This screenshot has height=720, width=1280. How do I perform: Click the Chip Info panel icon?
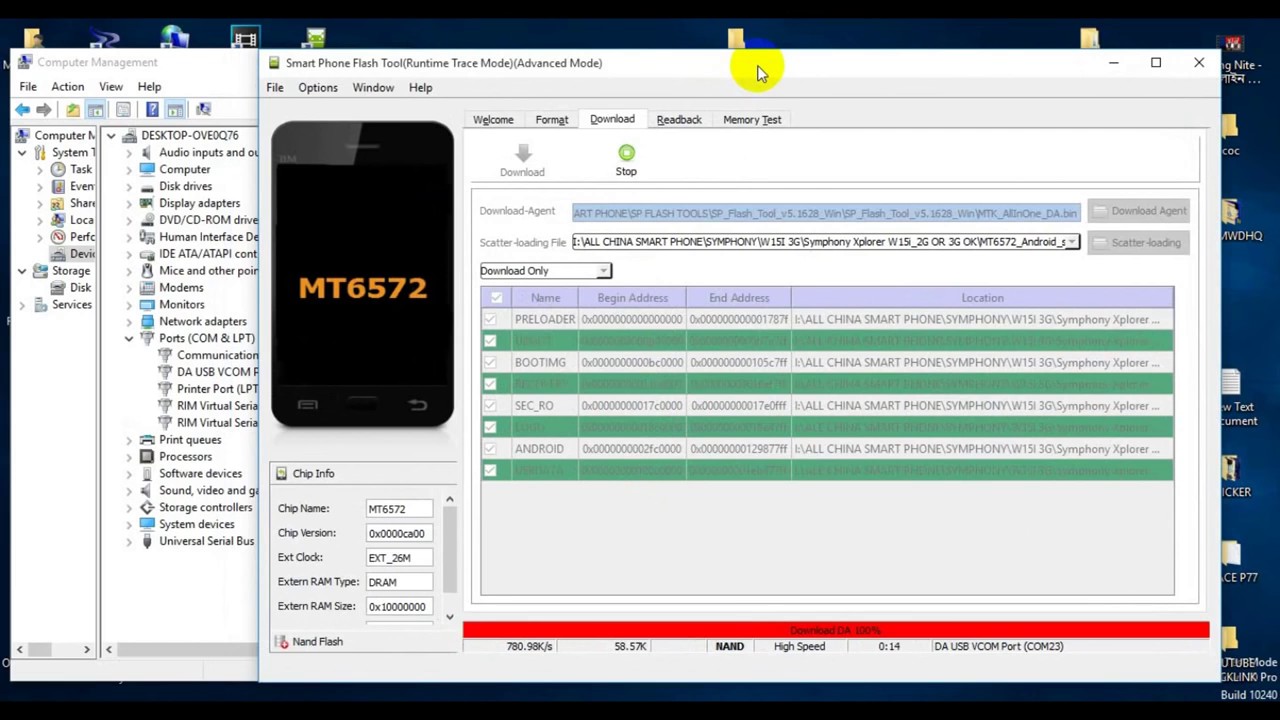click(282, 473)
